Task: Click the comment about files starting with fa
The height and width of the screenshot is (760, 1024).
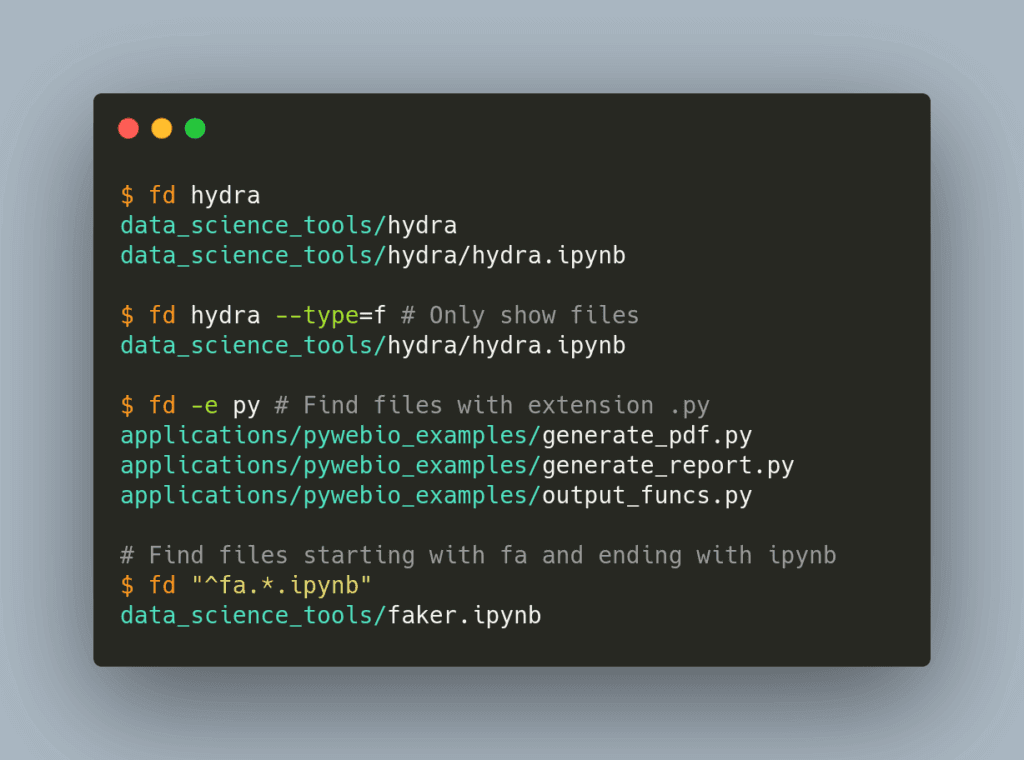Action: click(478, 556)
